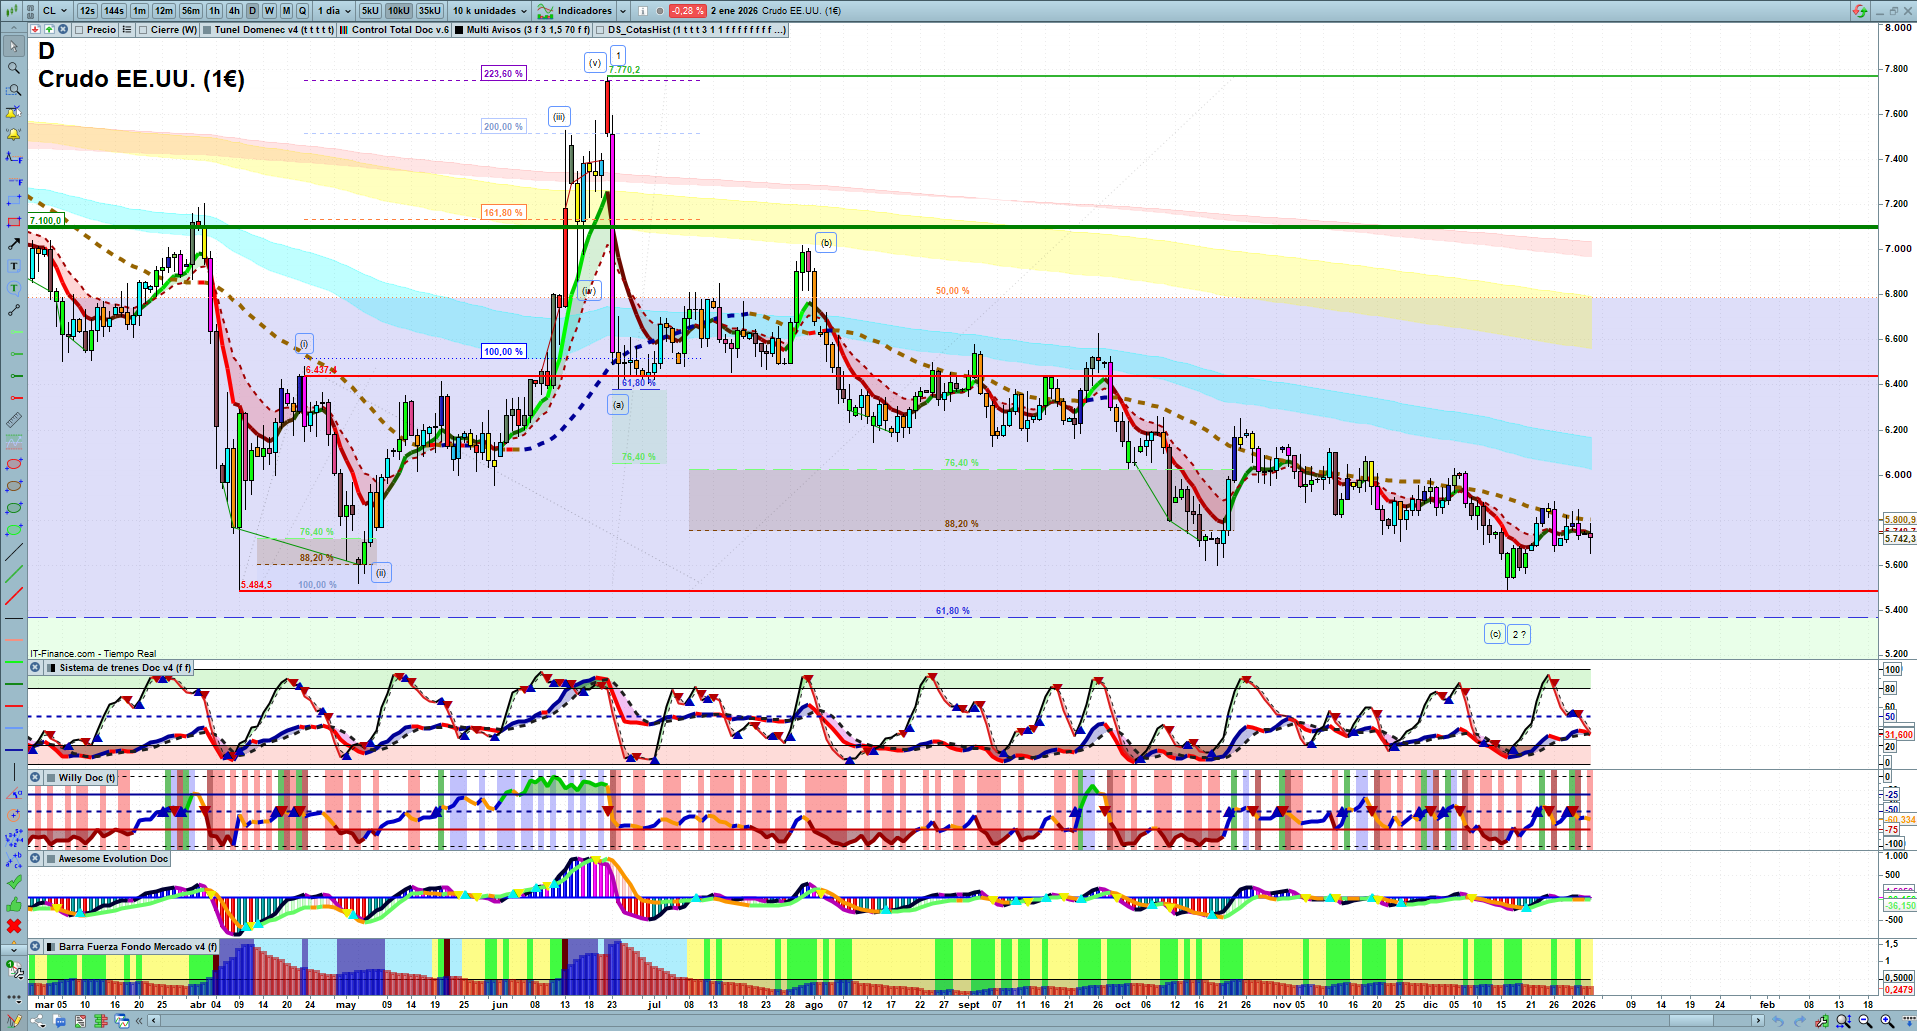Open the Indicadores button
This screenshot has height=1031, width=1917.
click(575, 11)
